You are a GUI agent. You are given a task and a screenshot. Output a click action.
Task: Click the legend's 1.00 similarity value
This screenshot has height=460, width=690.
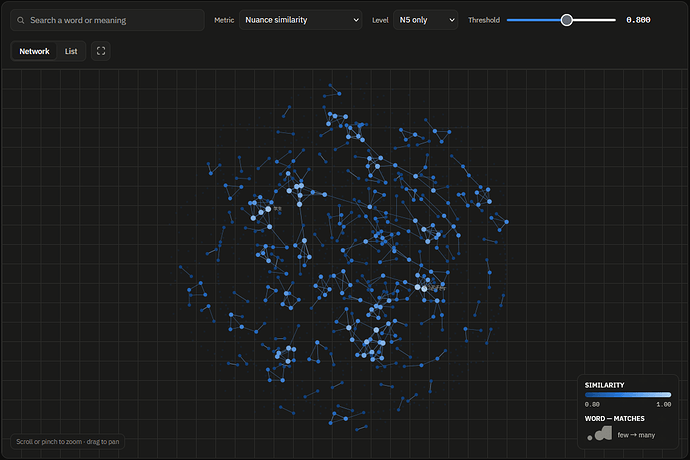(x=664, y=404)
